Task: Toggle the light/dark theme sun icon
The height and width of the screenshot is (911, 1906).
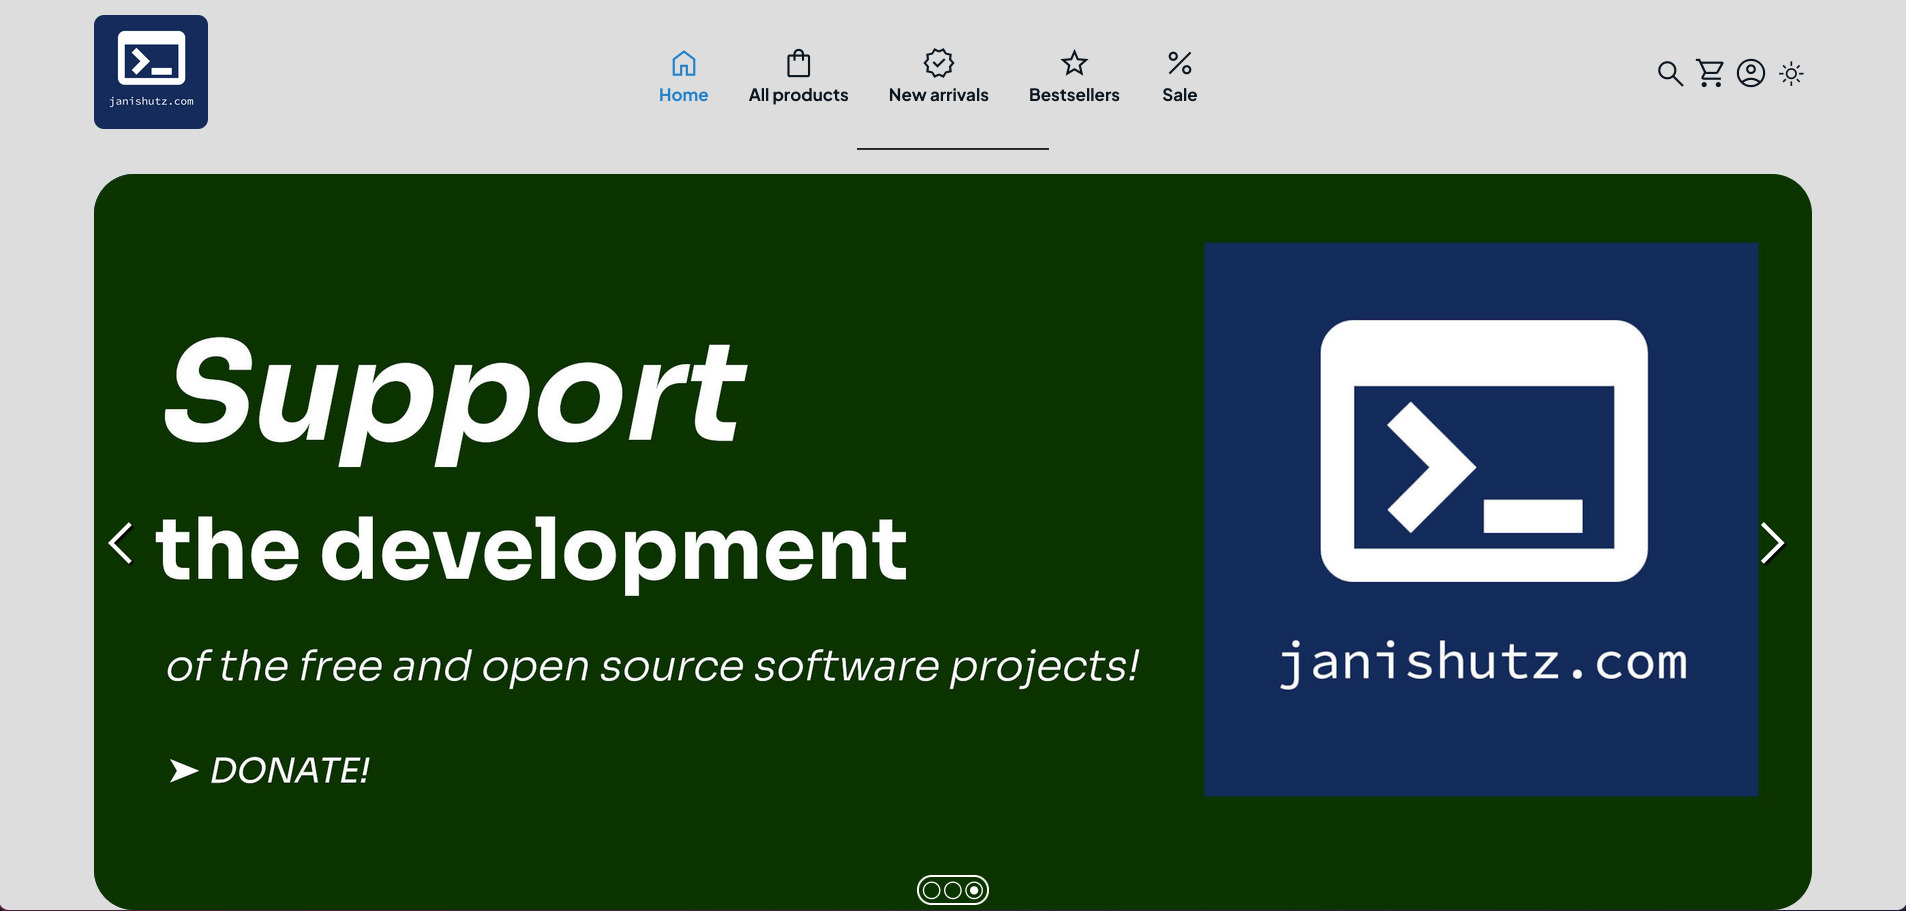Action: coord(1791,73)
